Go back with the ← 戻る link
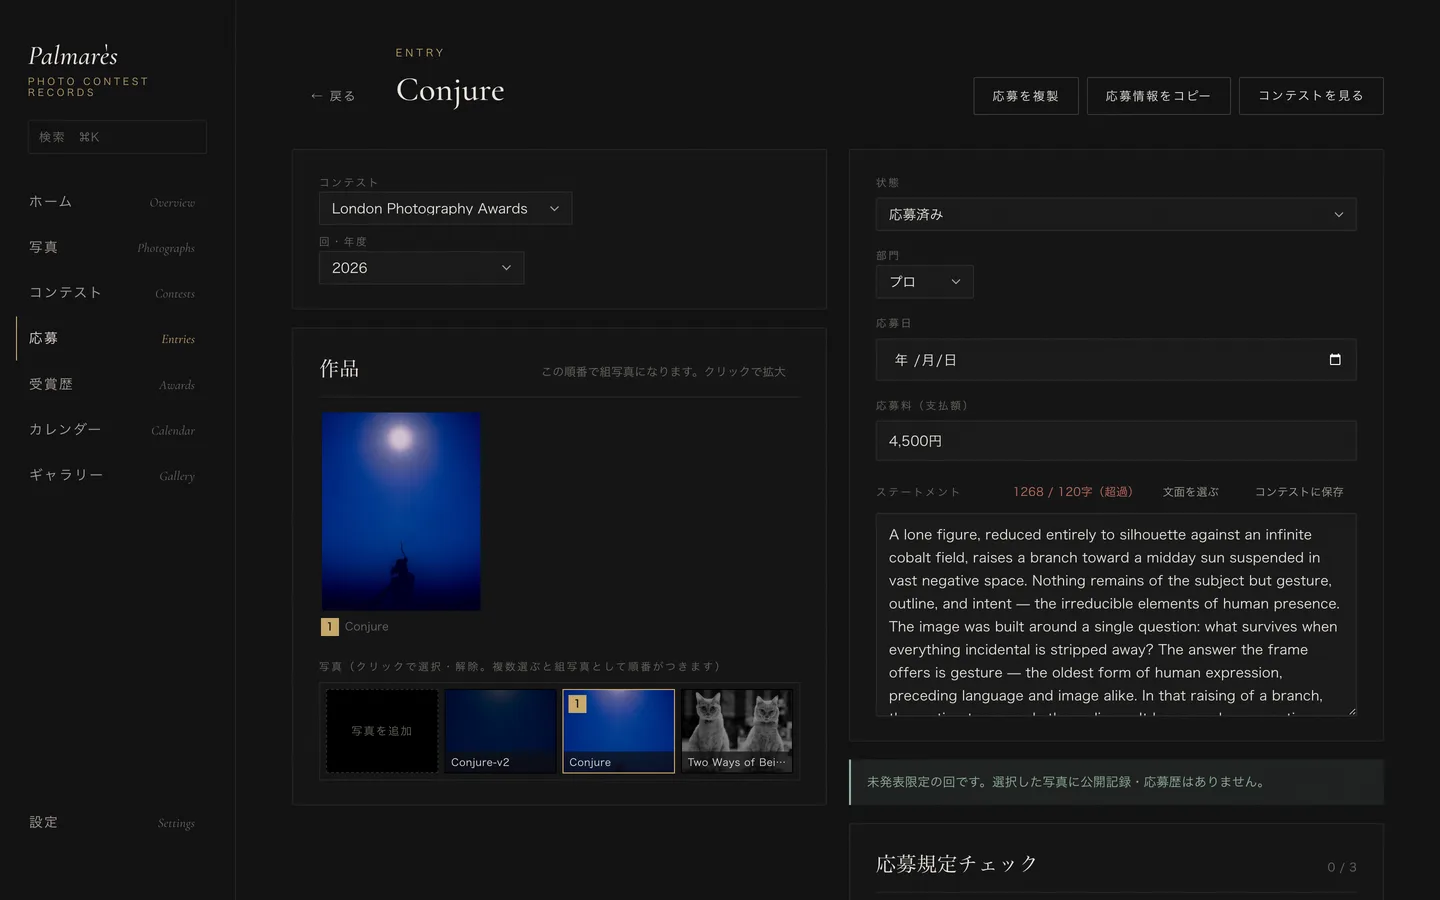 [x=333, y=96]
